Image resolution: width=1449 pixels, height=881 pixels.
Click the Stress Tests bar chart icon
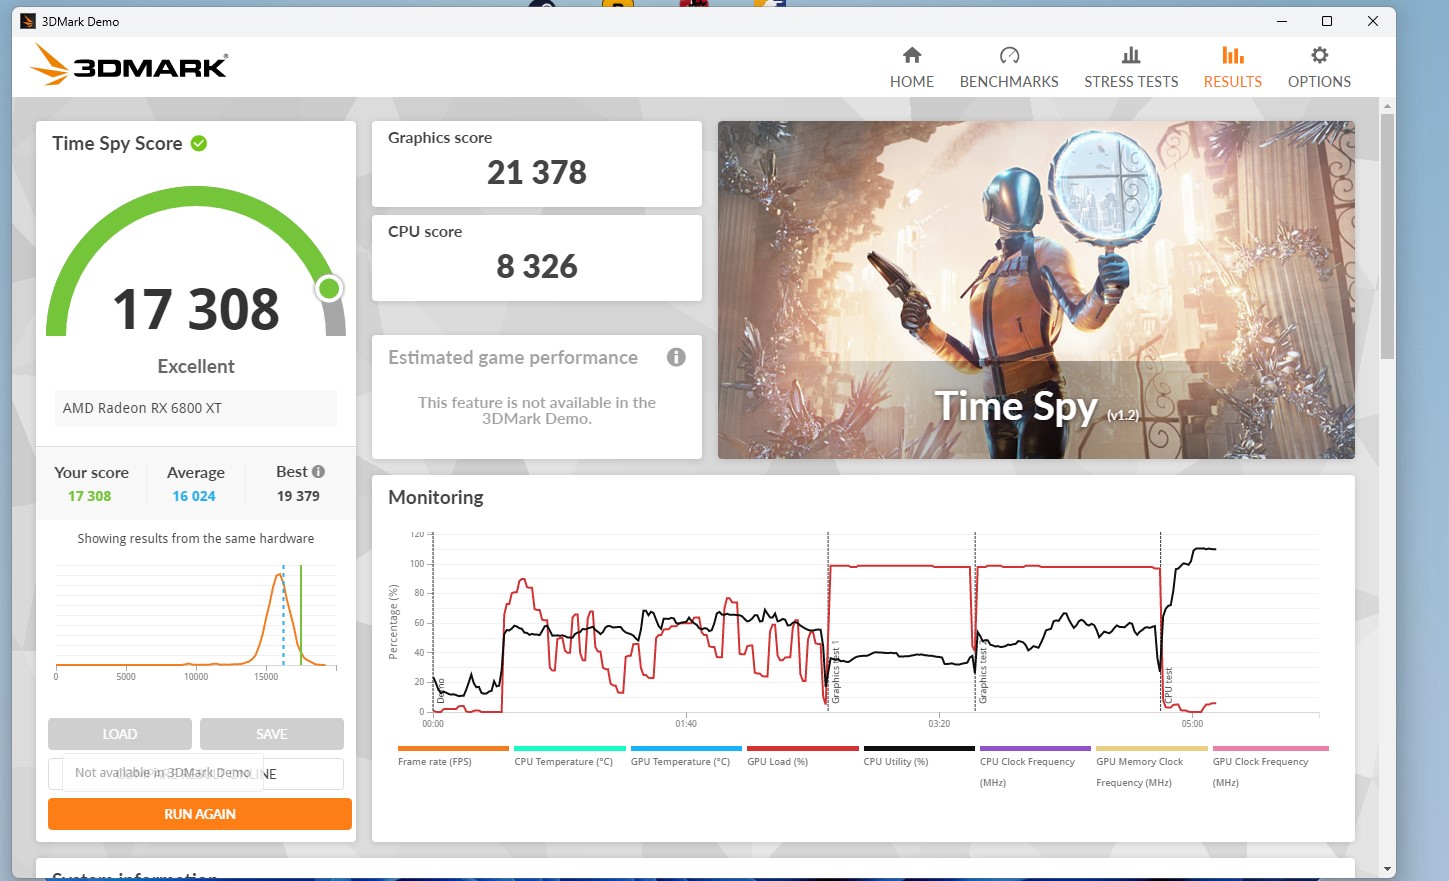(x=1131, y=55)
